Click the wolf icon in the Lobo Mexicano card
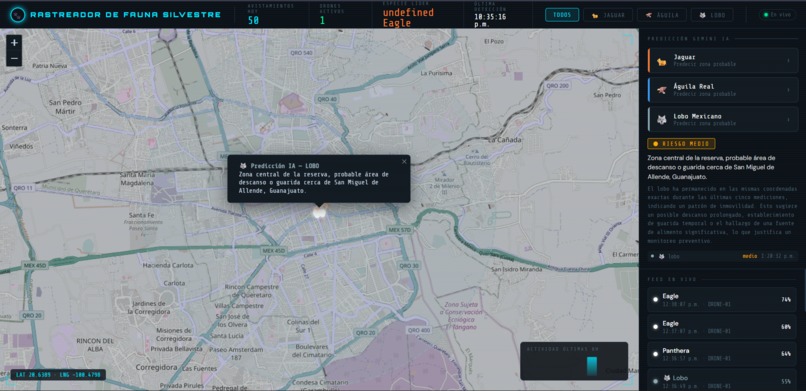Image resolution: width=806 pixels, height=391 pixels. pos(662,119)
